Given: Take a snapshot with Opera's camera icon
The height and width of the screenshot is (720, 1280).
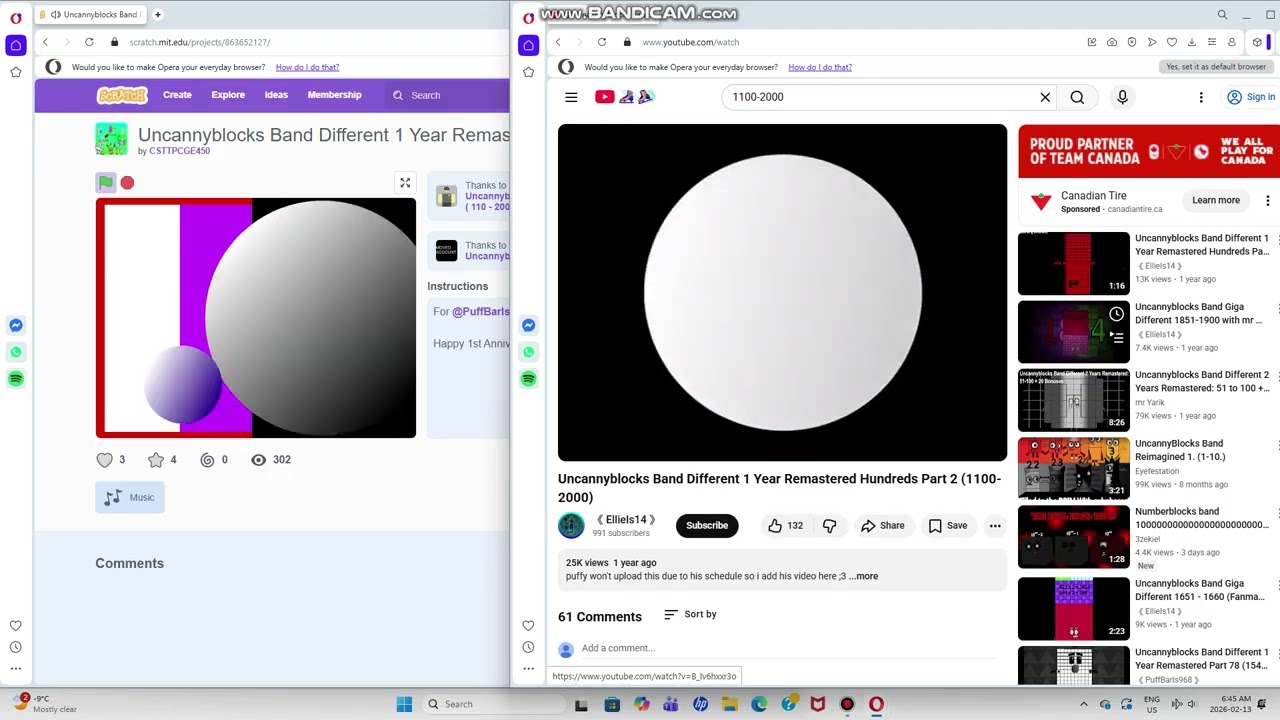Looking at the screenshot, I should pyautogui.click(x=1112, y=42).
